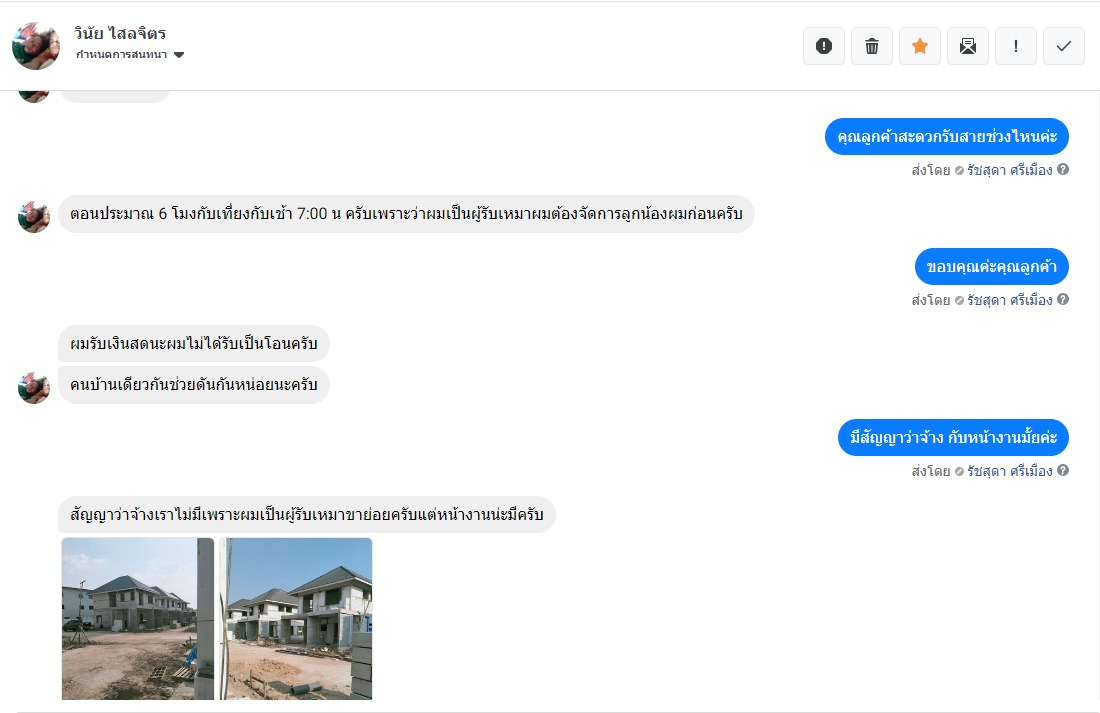Screen dimensions: 1100x713
Task: Click help icon under มีสัญญาว่าจ้าง message
Action: (1063, 470)
